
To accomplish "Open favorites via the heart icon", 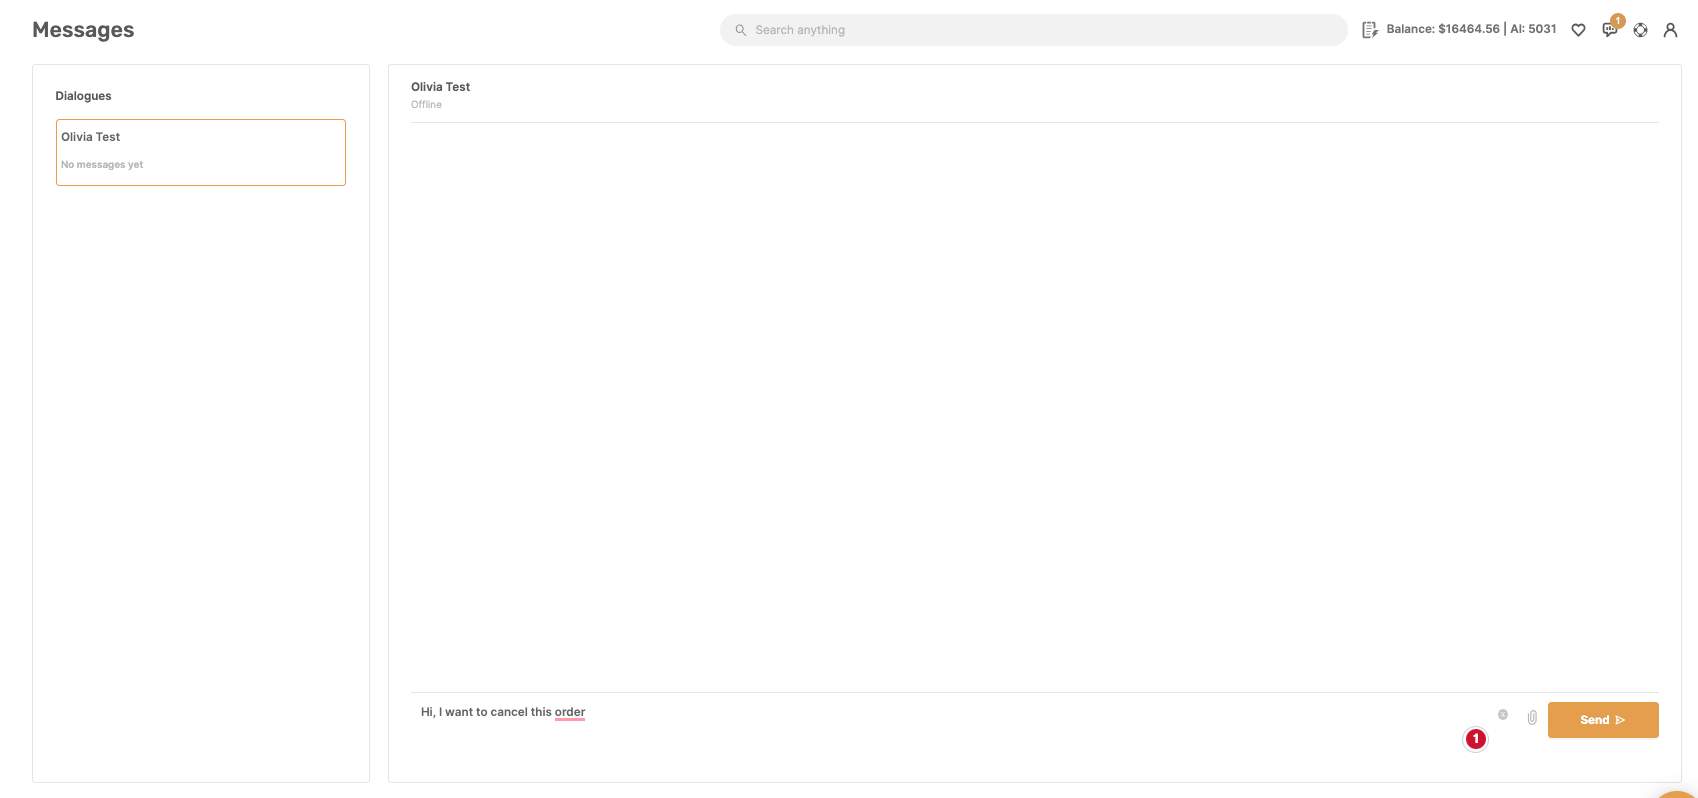I will [1578, 30].
